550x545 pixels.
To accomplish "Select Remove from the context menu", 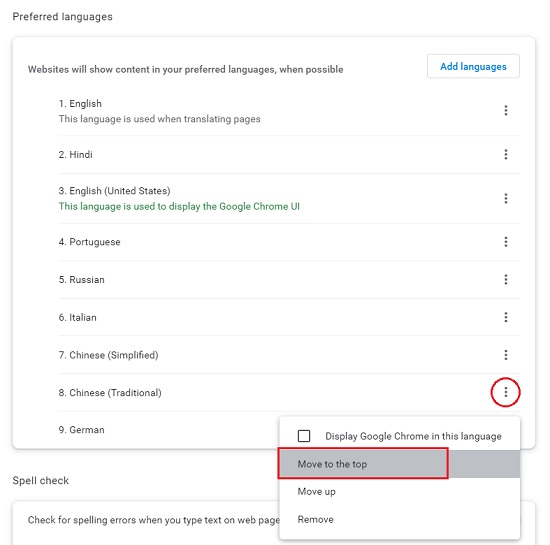I will tap(400, 519).
